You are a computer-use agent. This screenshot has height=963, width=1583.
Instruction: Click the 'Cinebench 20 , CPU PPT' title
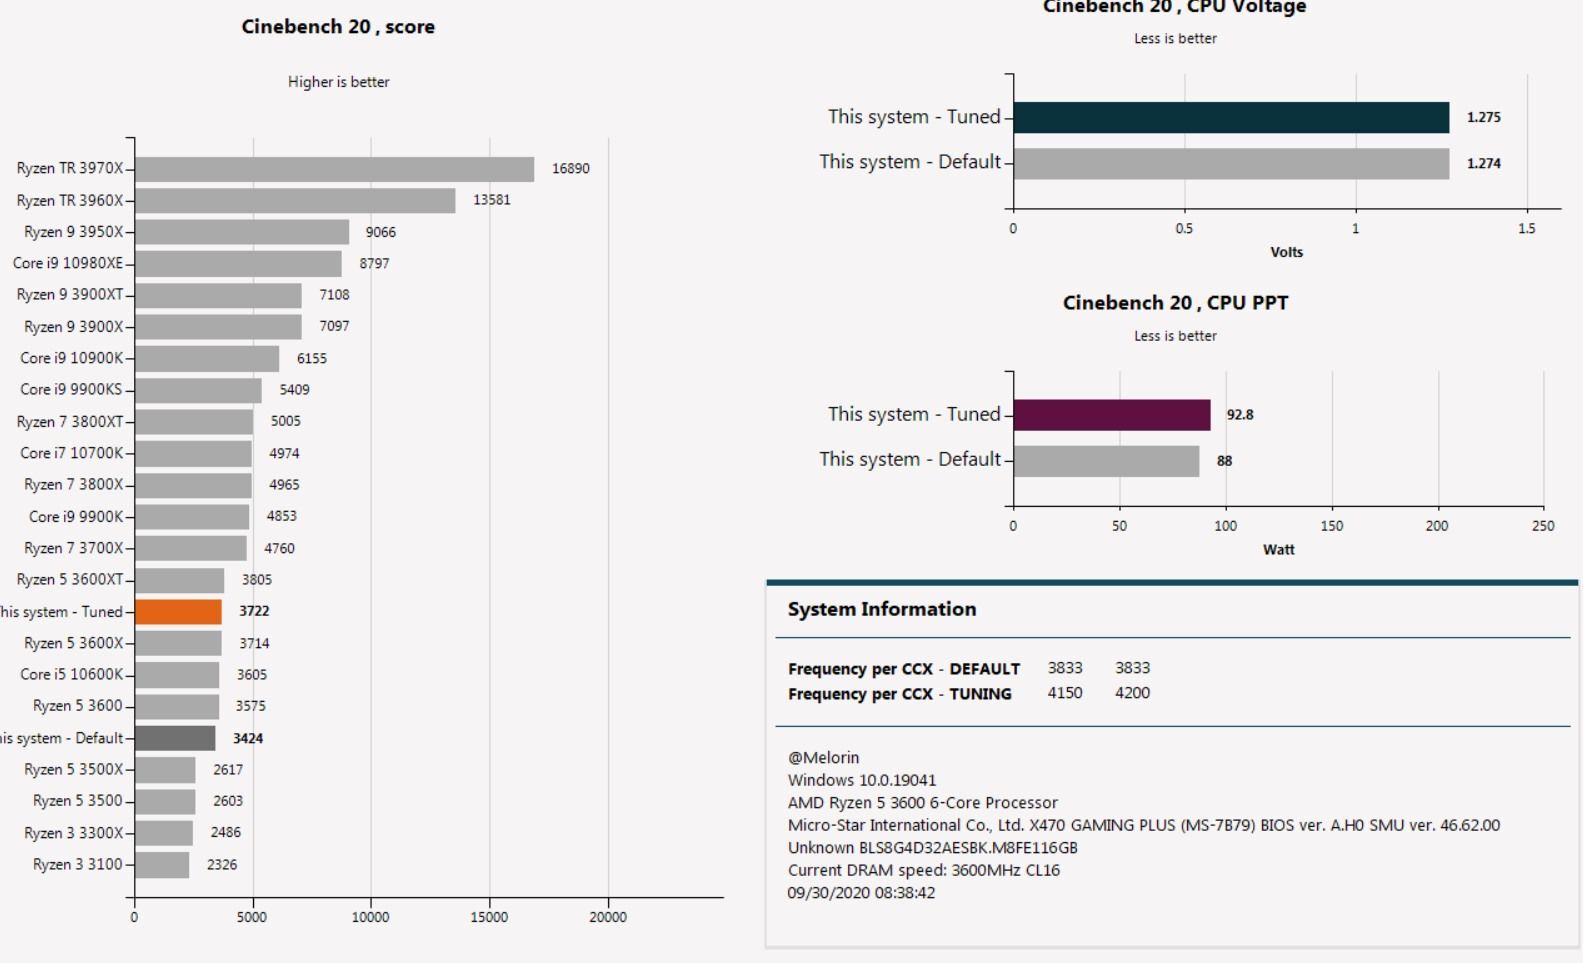tap(1175, 303)
